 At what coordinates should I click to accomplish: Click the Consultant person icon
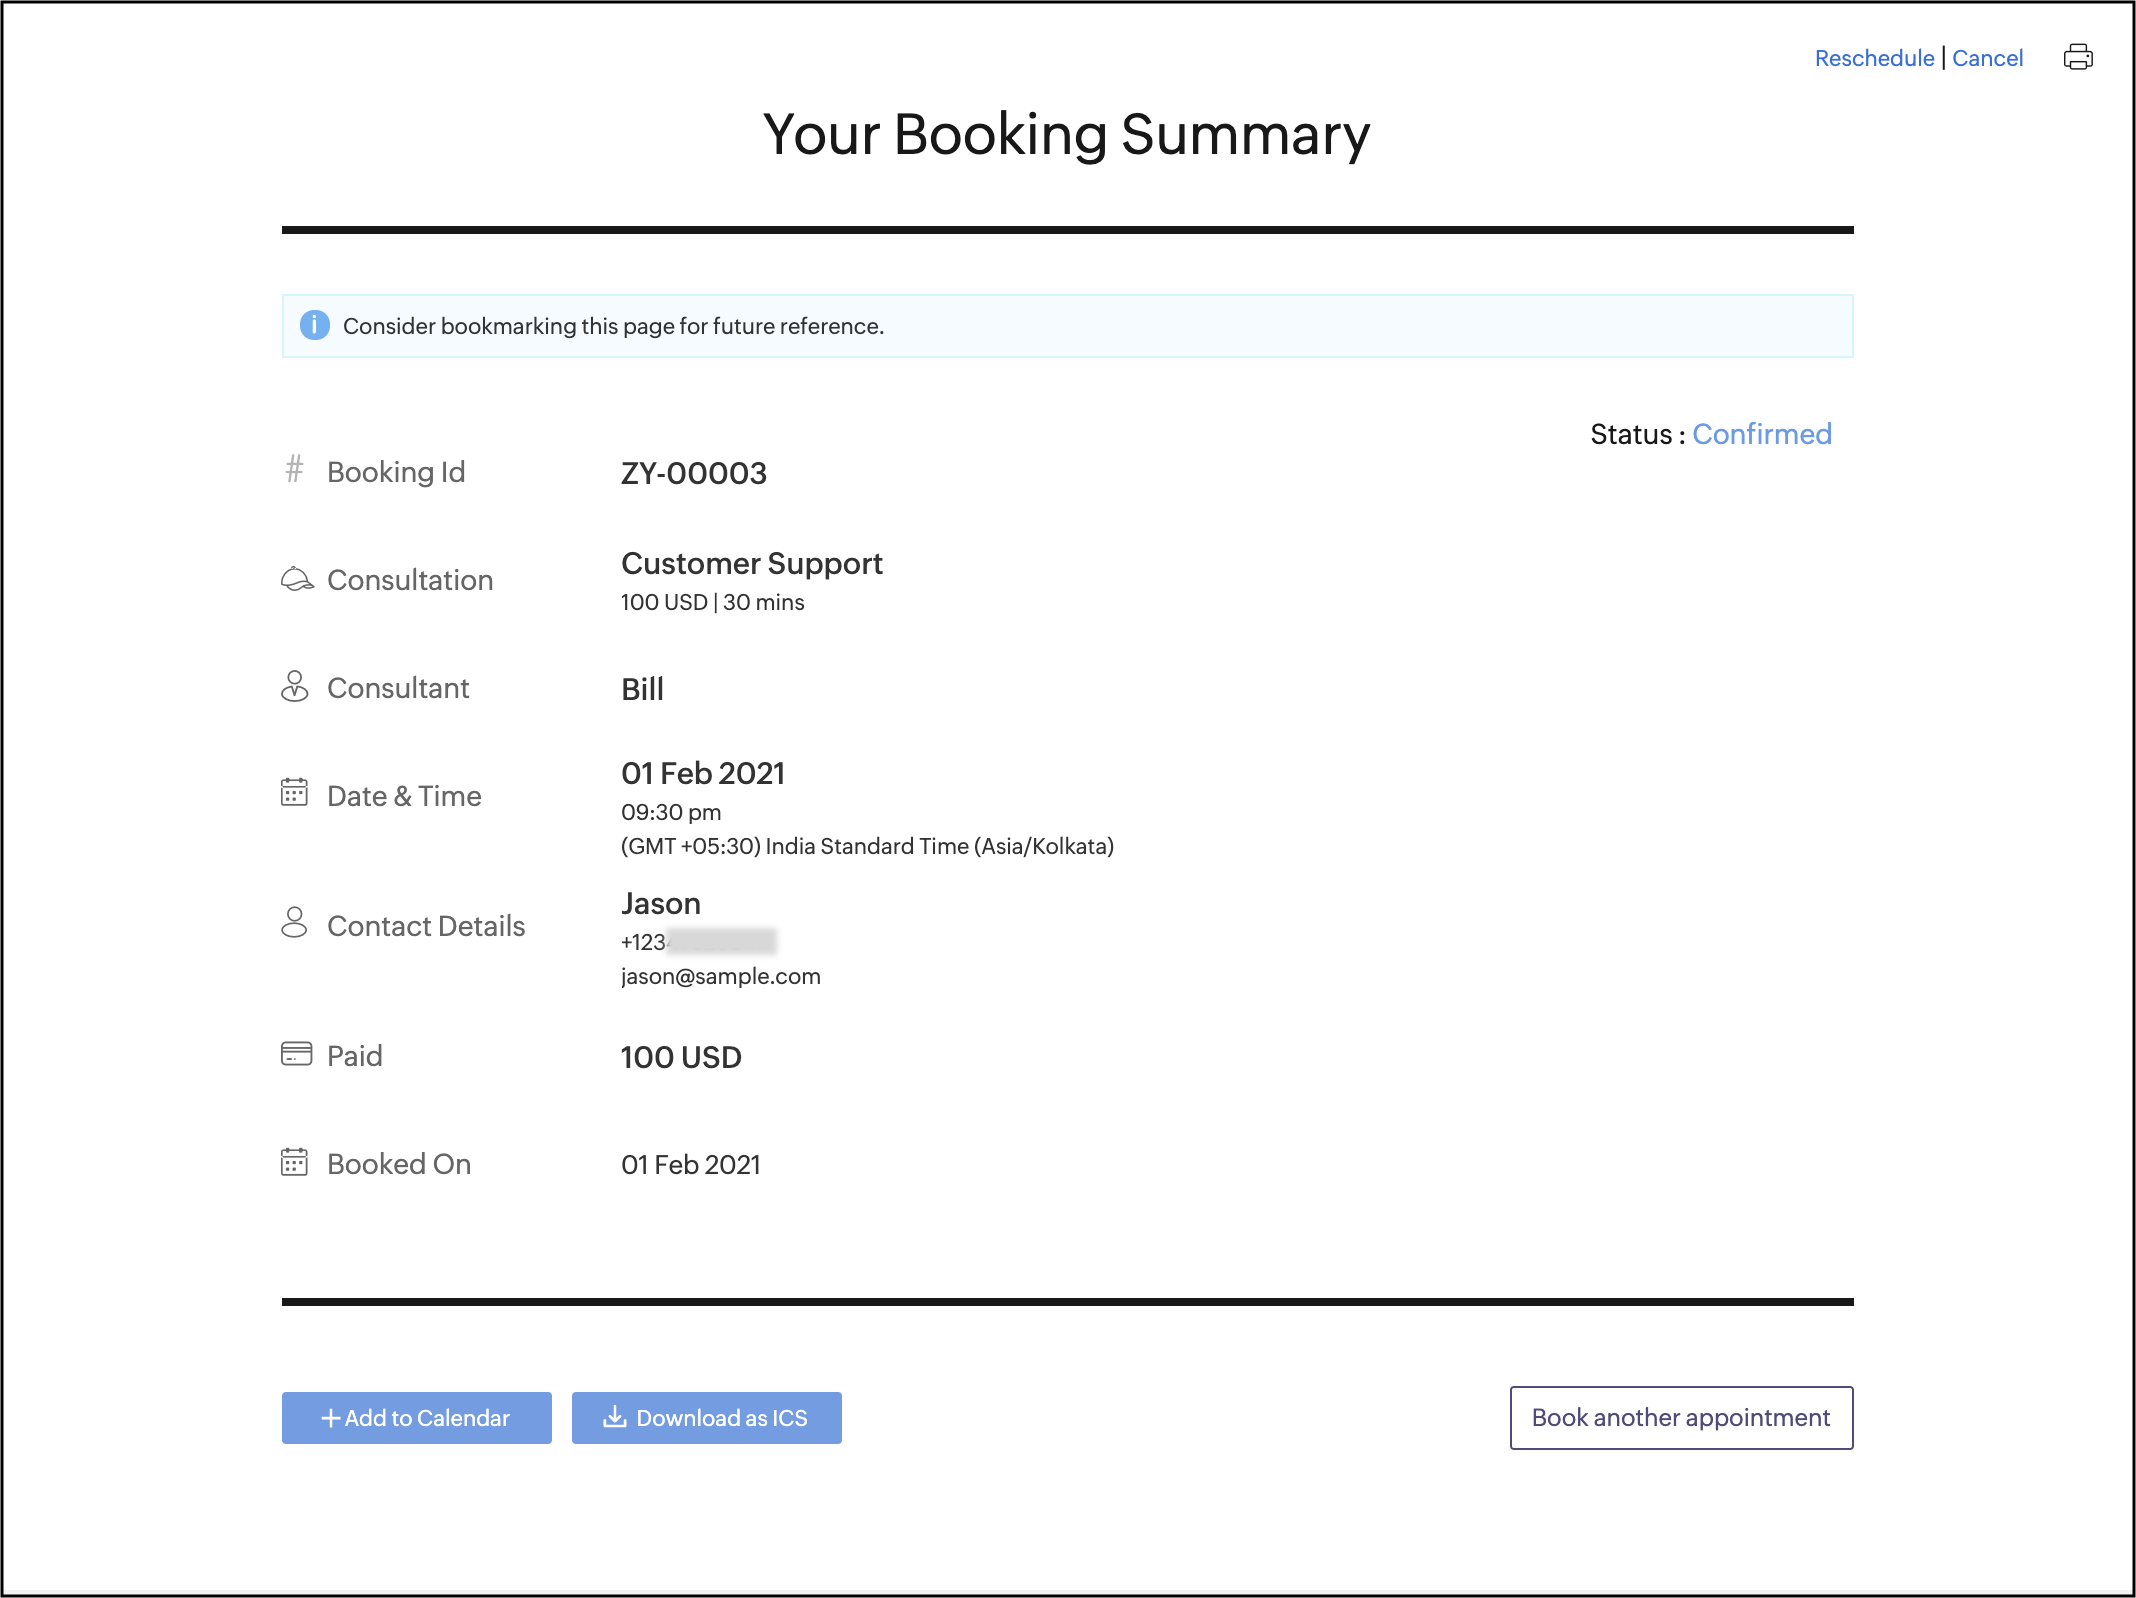coord(294,687)
